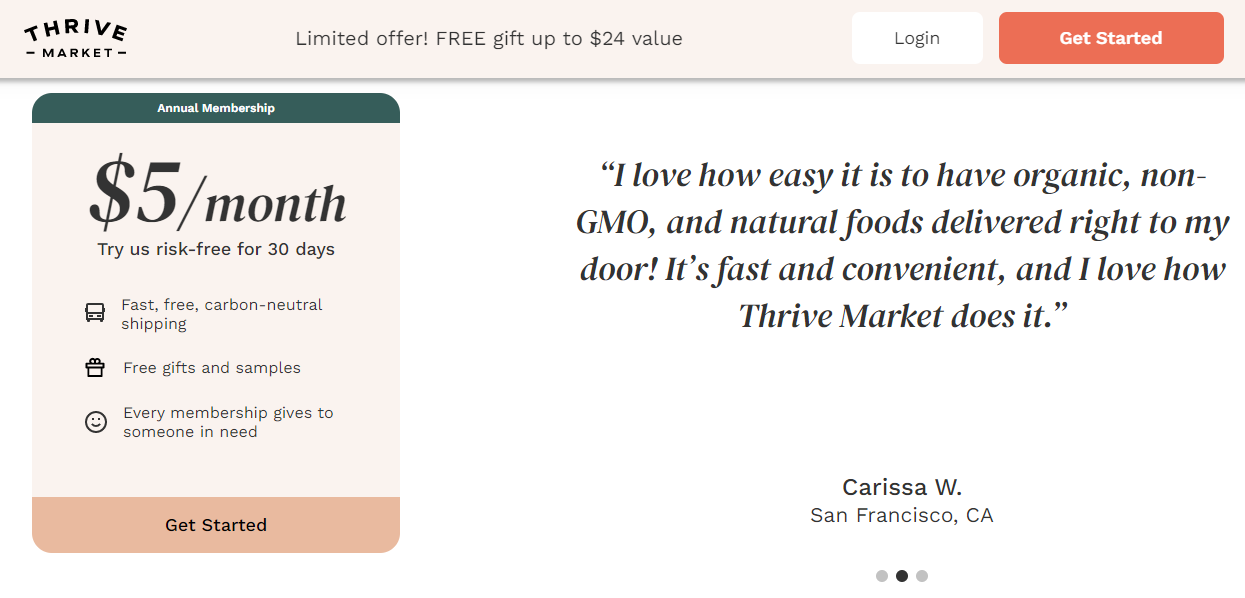Click Every membership gives to someone text
1245x598 pixels.
(228, 422)
